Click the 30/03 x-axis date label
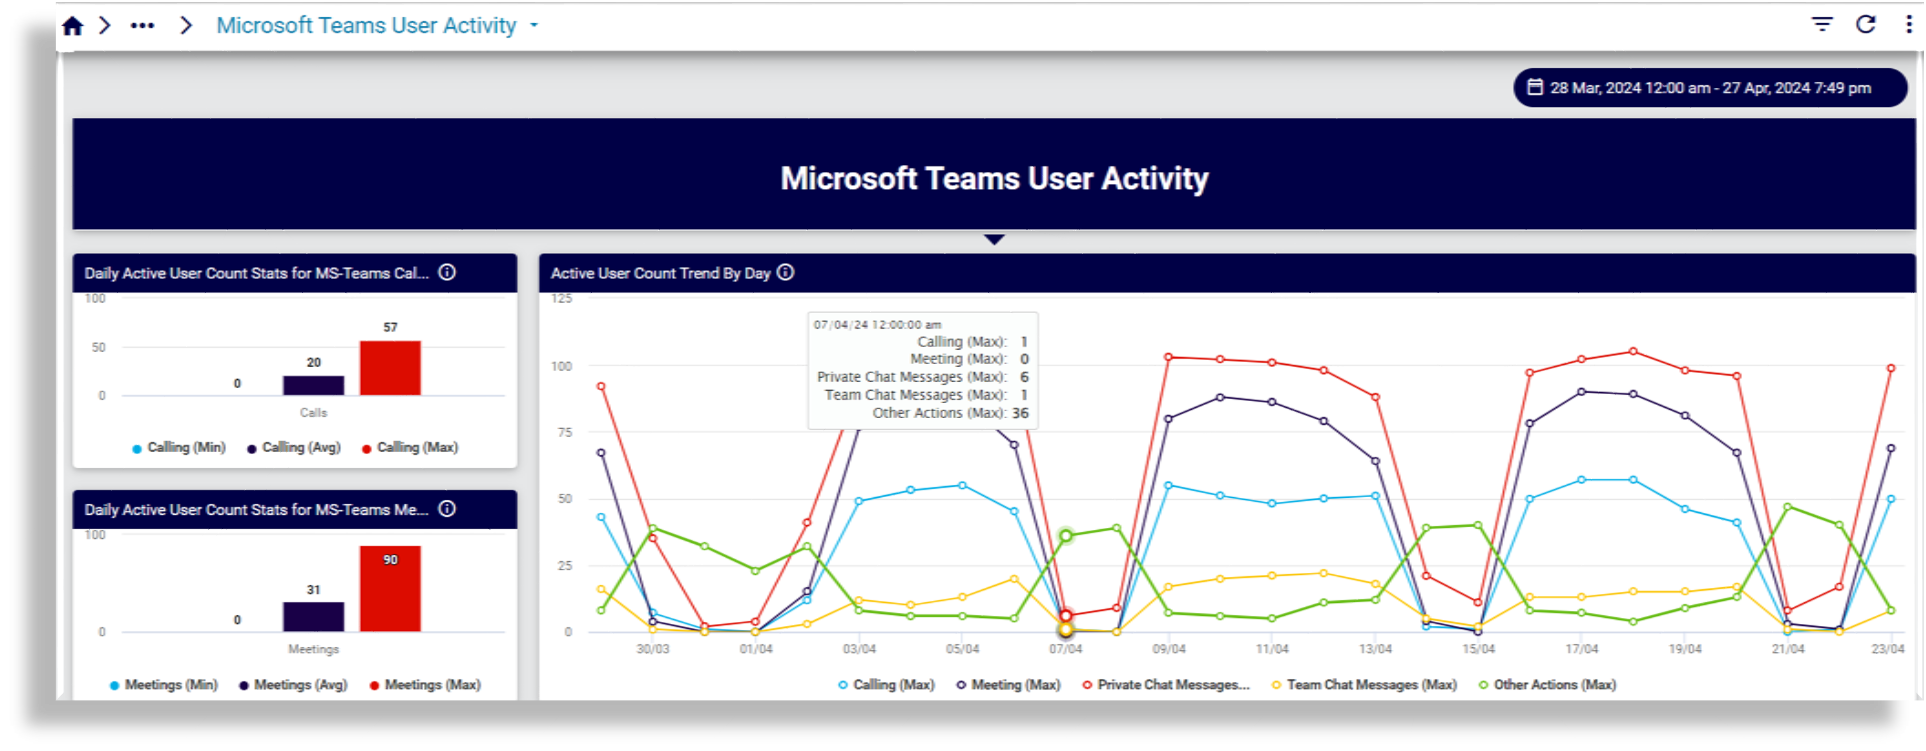The width and height of the screenshot is (1926, 751). point(653,649)
